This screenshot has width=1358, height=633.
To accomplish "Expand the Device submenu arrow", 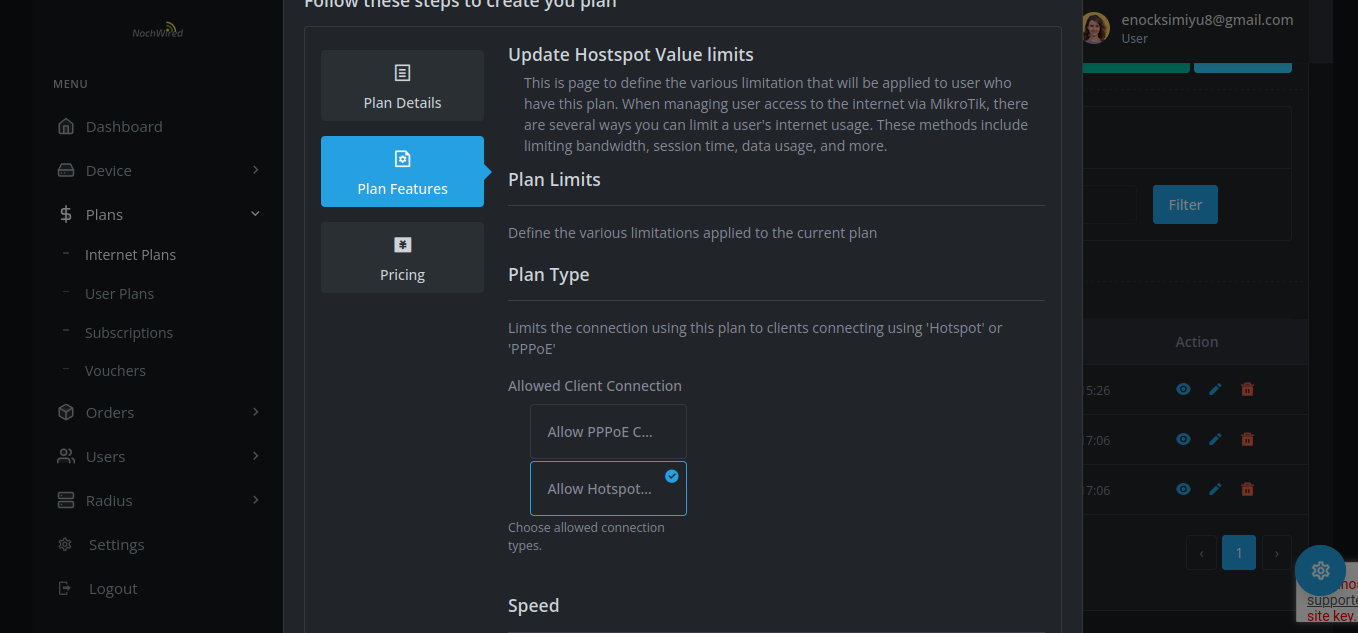I will pos(255,170).
